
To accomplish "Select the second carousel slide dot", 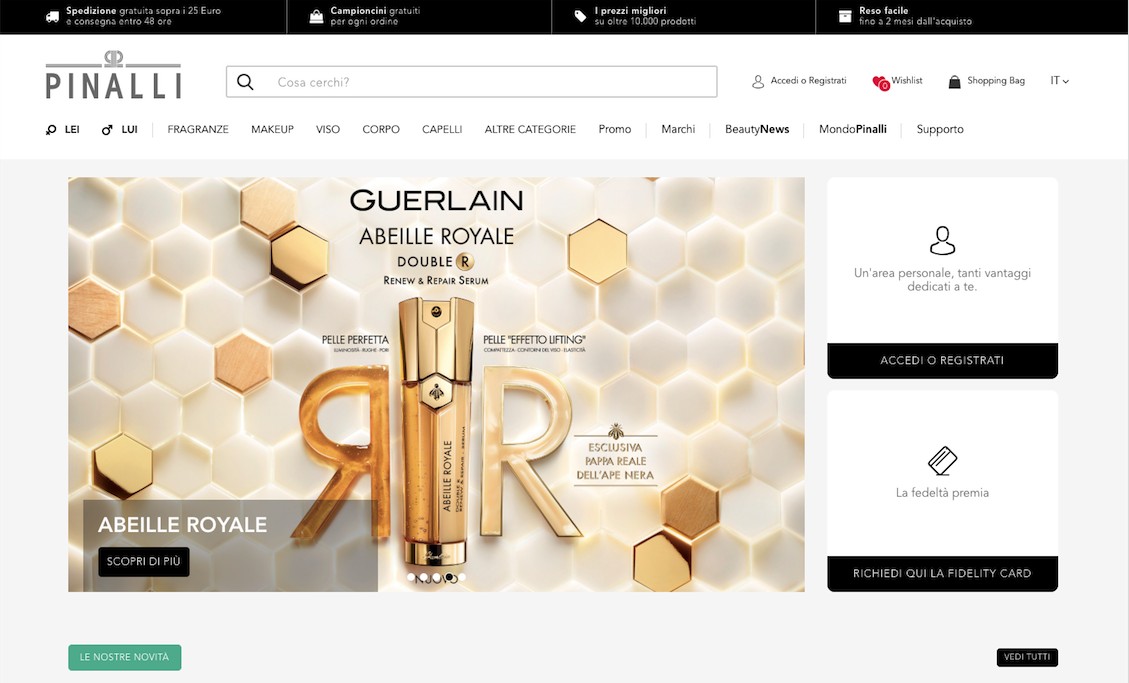I will point(424,577).
